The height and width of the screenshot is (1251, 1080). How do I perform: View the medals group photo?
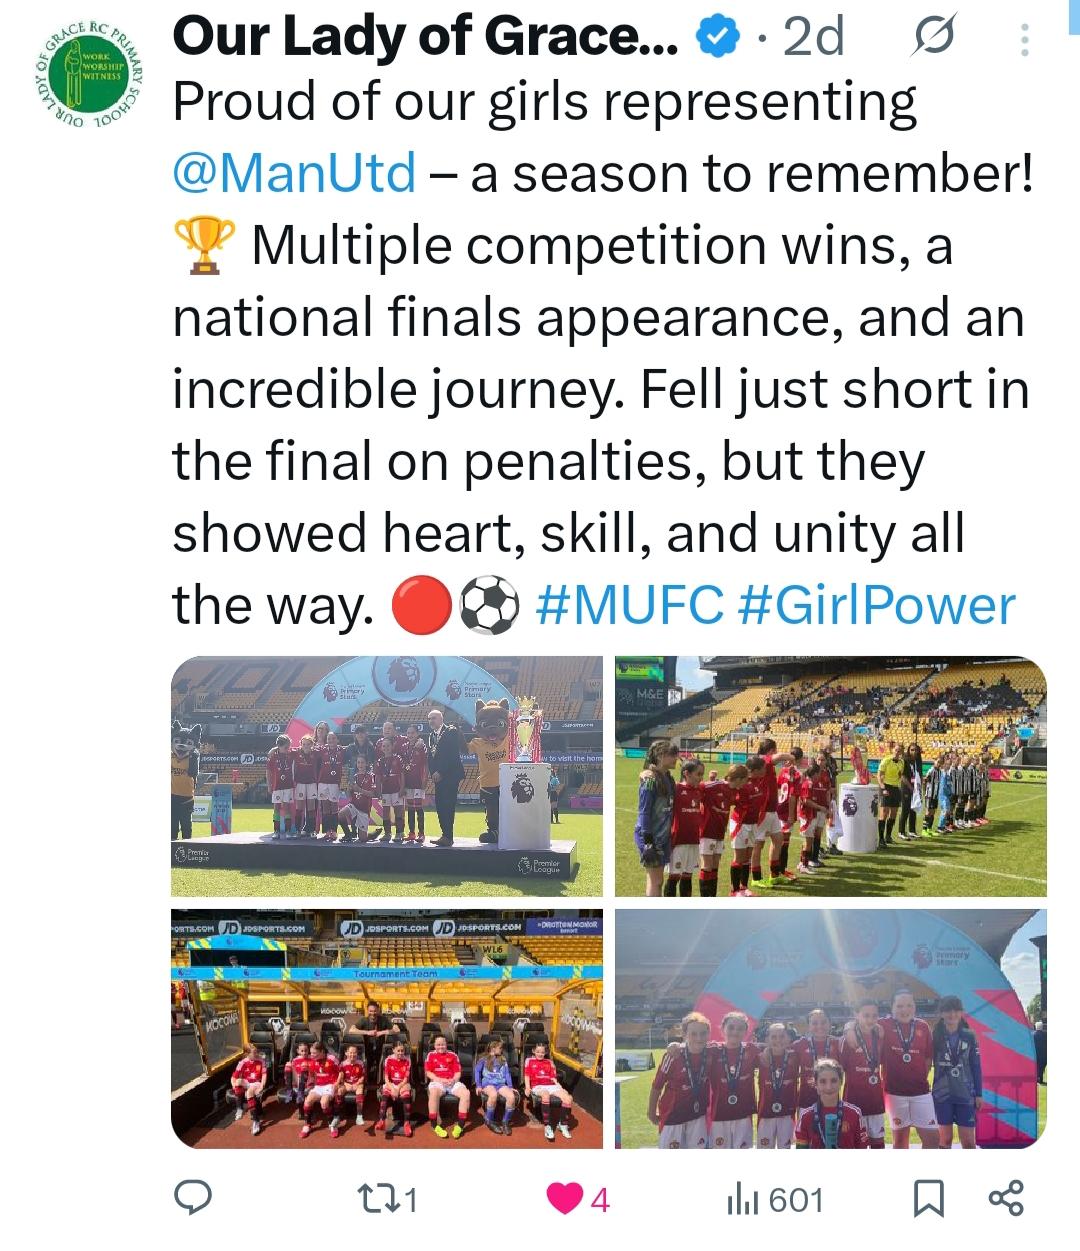tap(830, 1028)
